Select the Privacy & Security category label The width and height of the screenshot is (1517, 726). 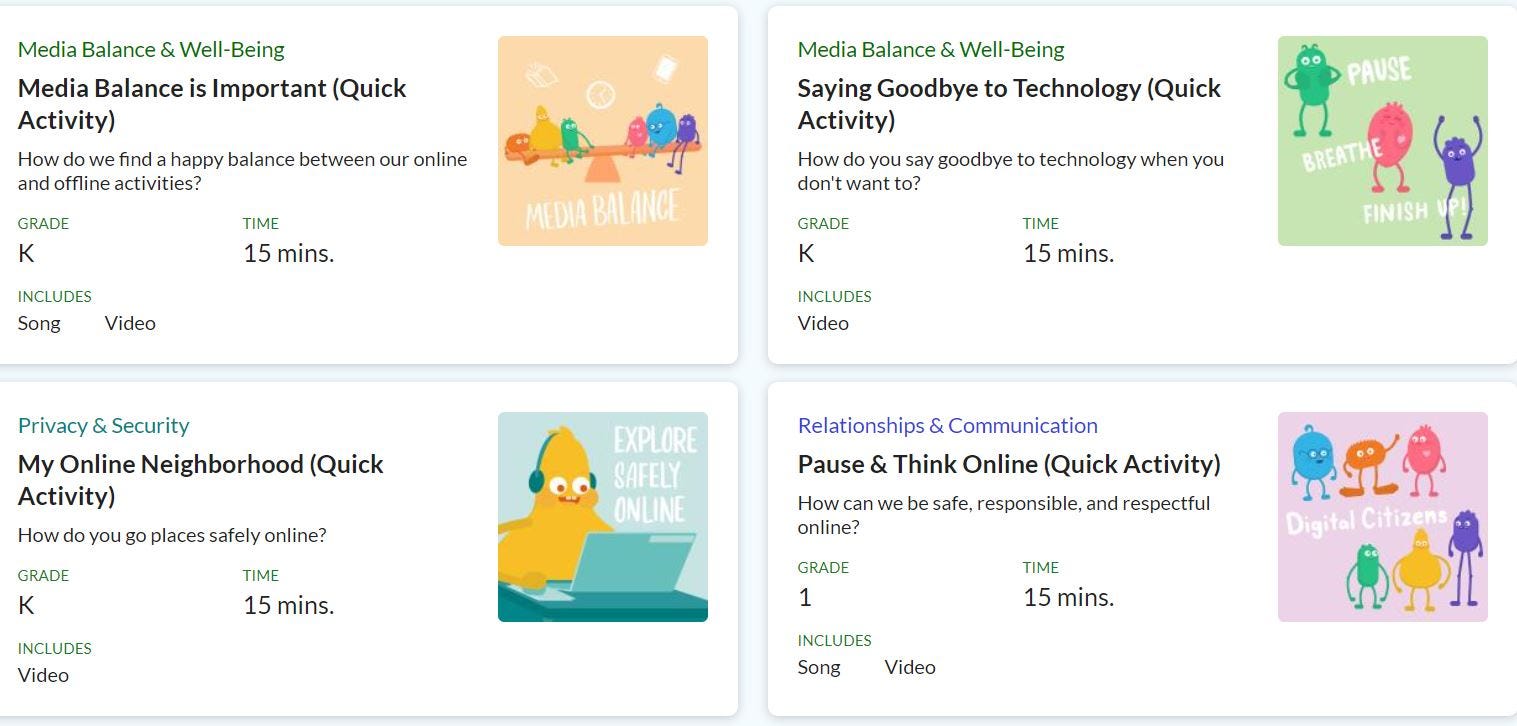point(103,425)
